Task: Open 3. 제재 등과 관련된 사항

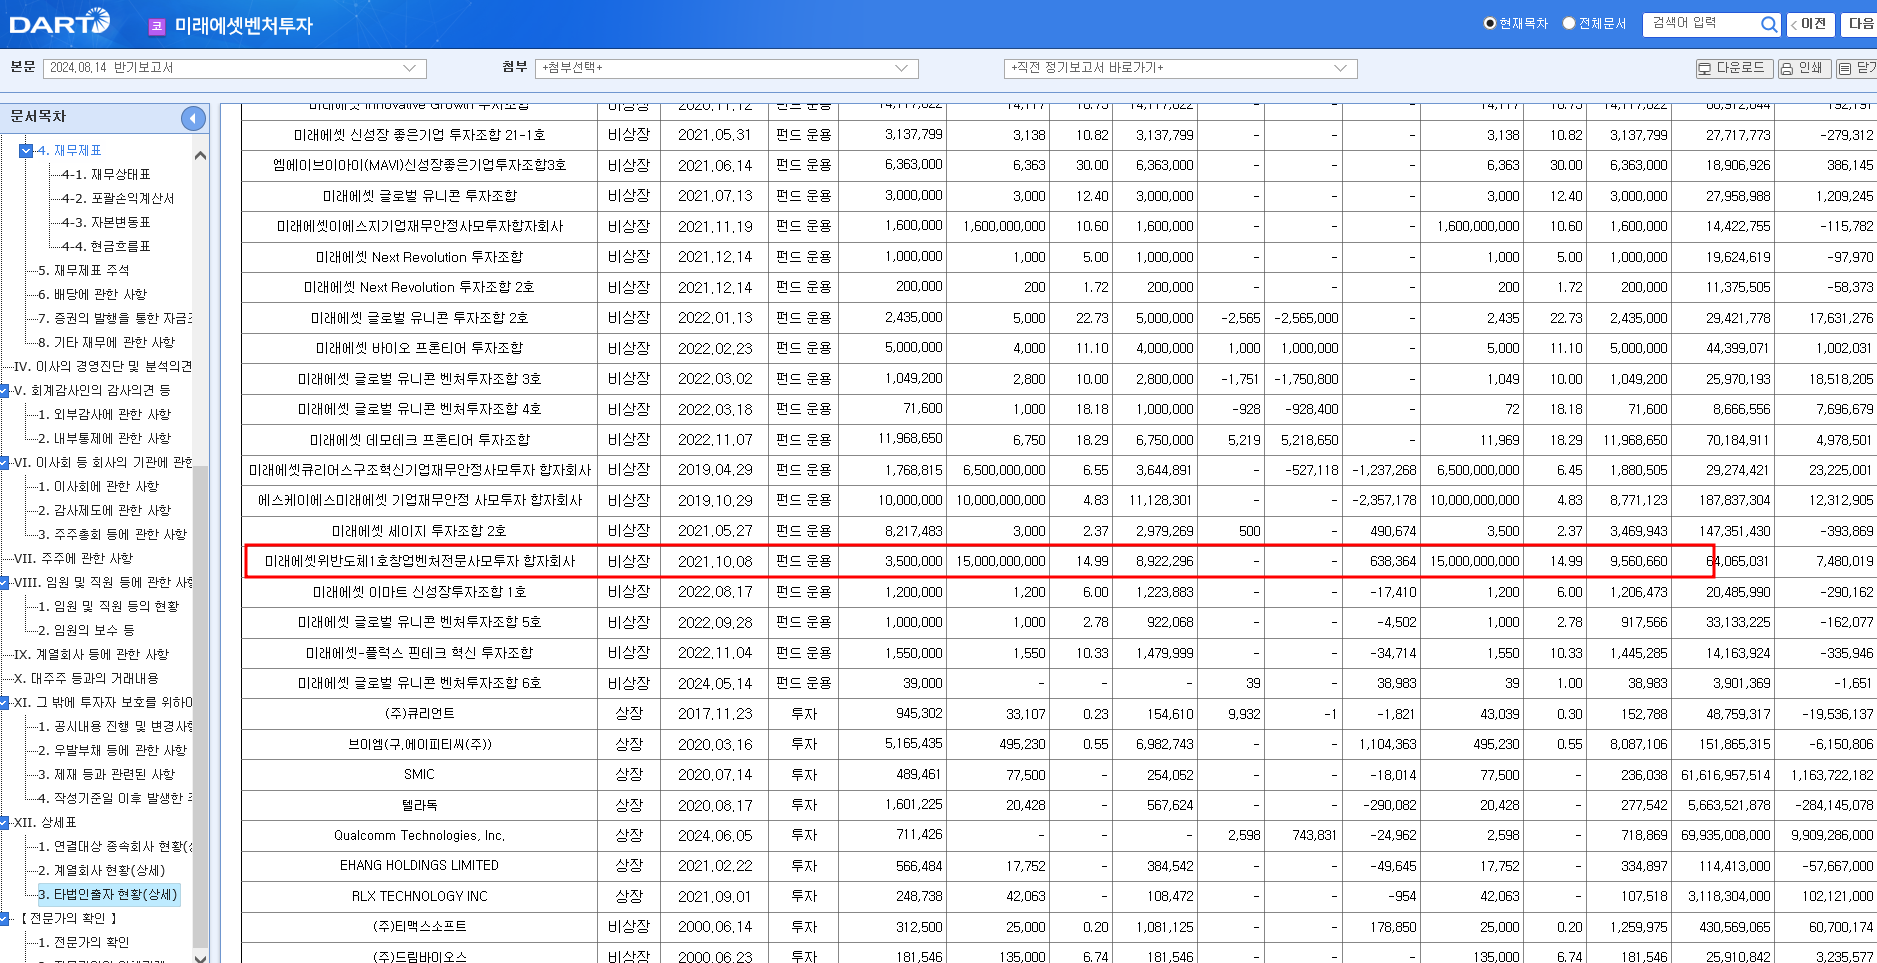Action: 107,775
